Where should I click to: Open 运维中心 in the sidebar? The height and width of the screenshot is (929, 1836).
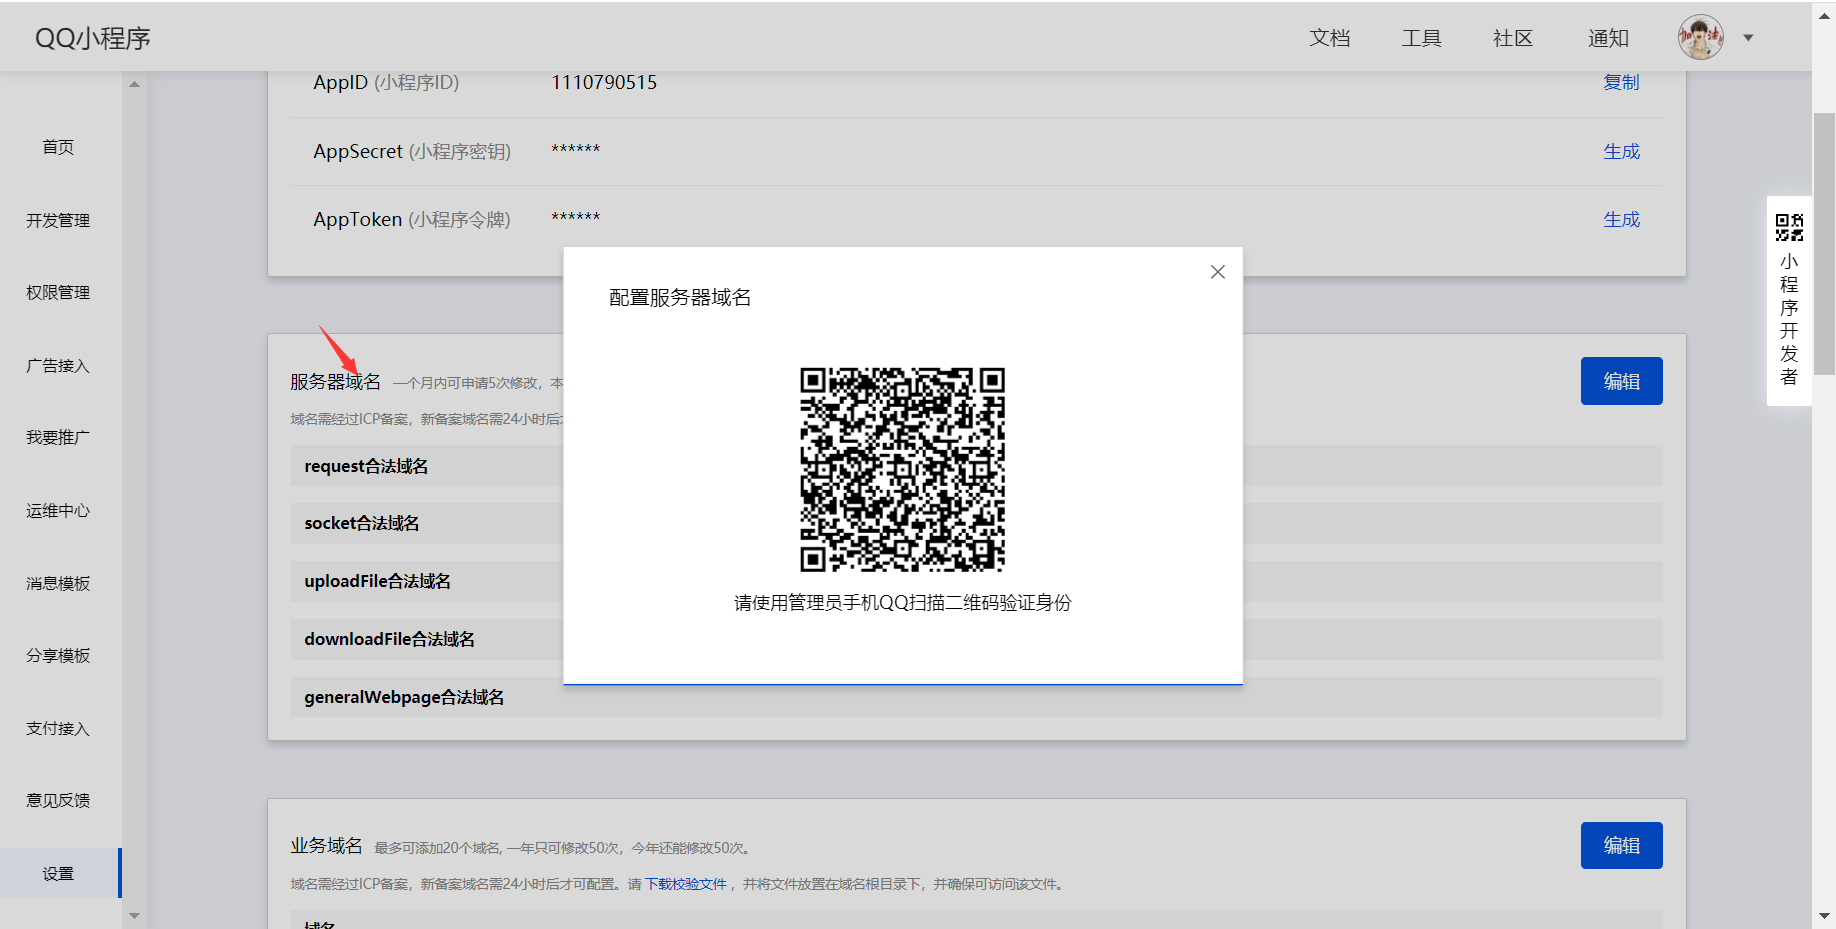click(58, 510)
